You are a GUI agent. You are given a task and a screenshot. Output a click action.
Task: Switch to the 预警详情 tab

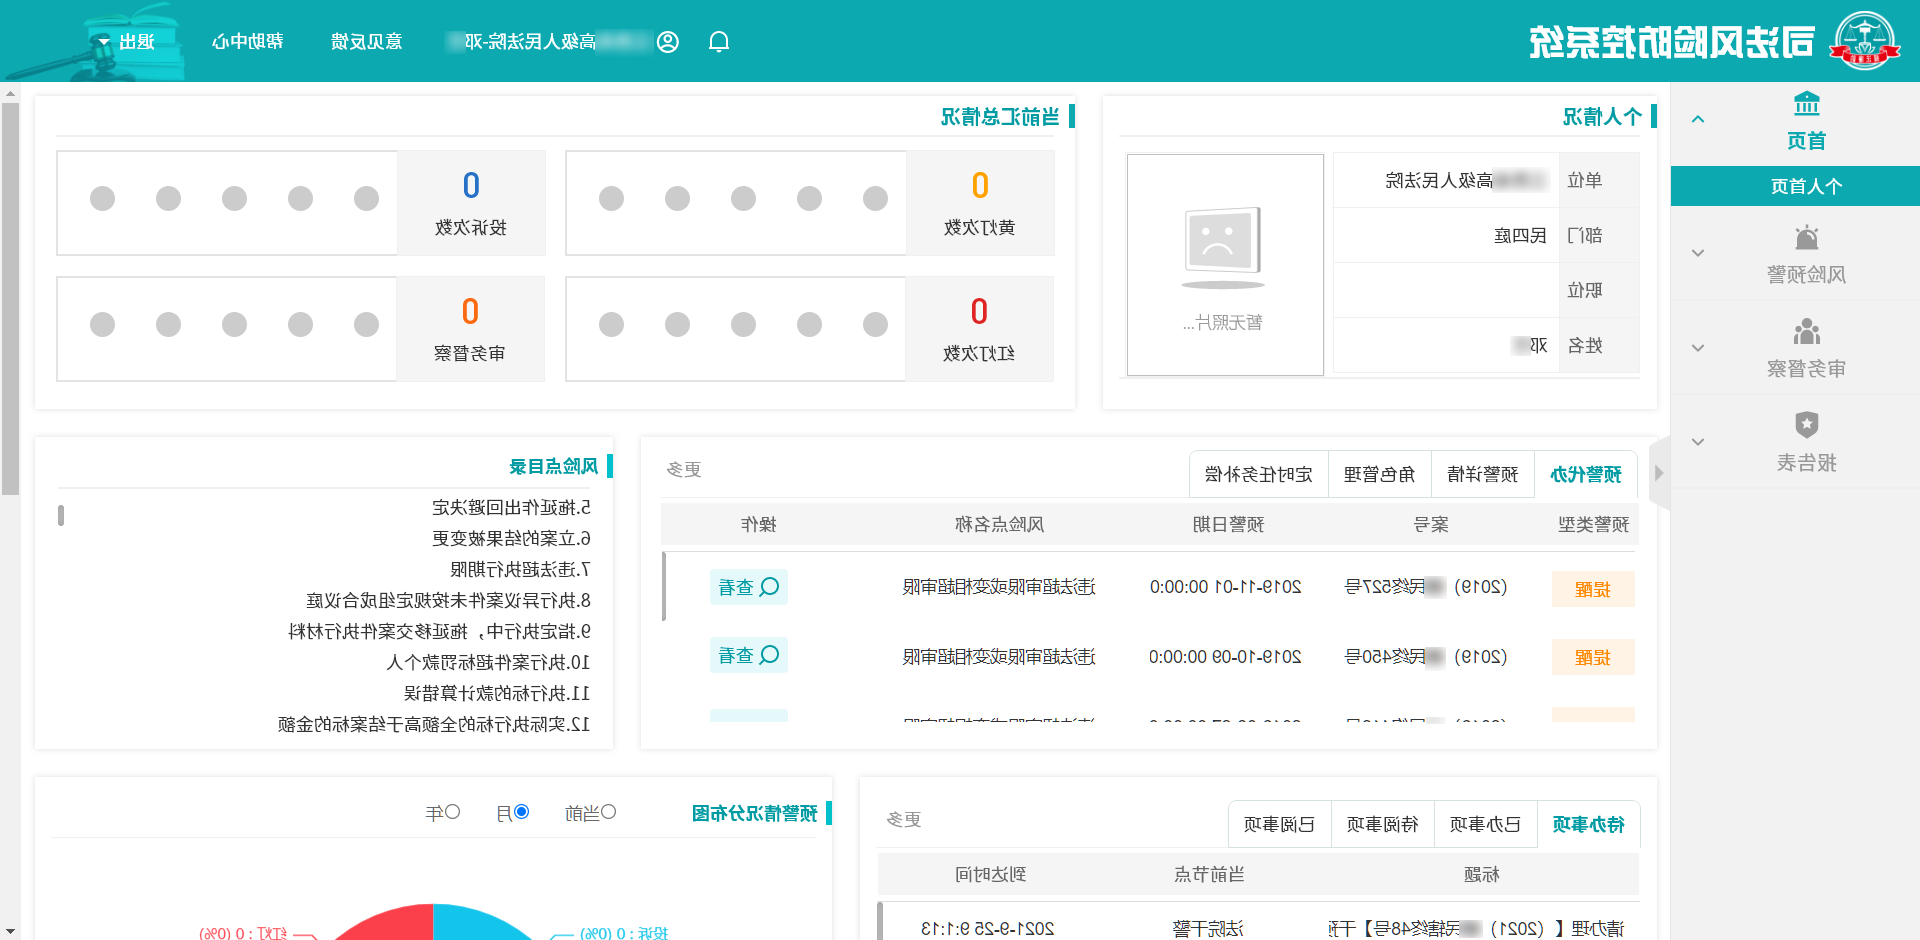click(x=1483, y=474)
